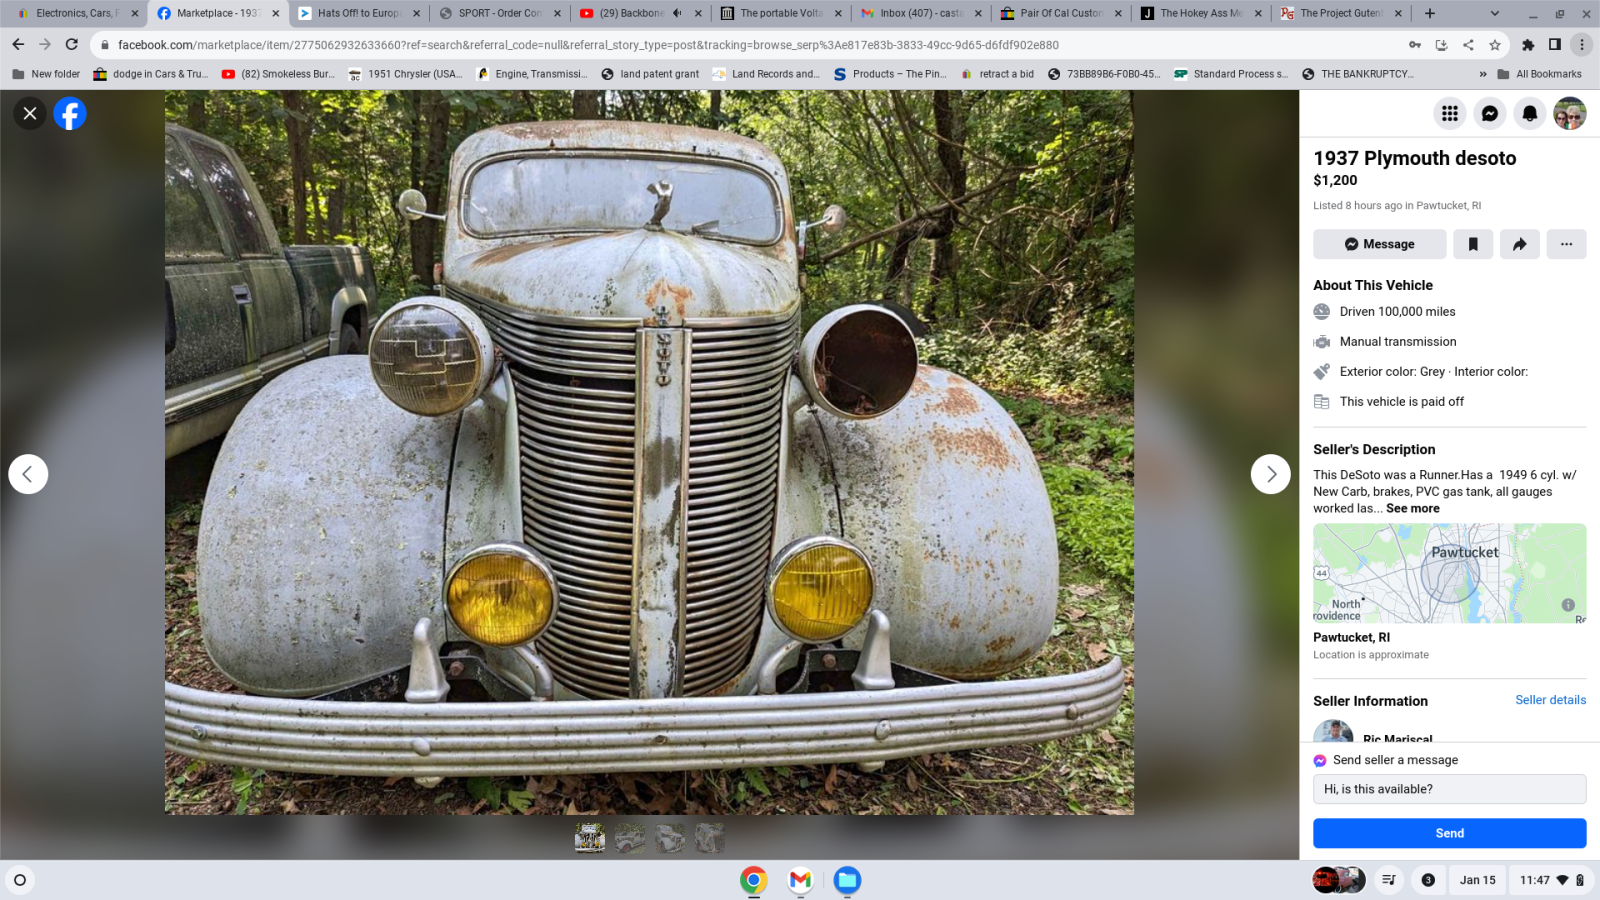Open the Chrome extensions puzzle icon

click(x=1528, y=45)
